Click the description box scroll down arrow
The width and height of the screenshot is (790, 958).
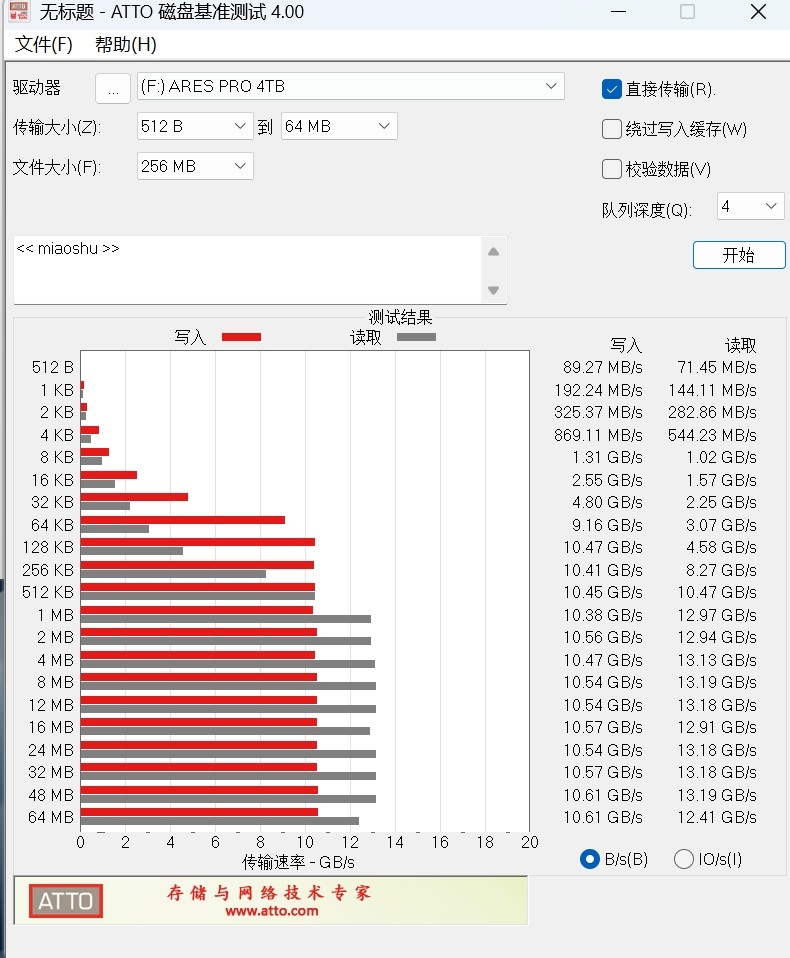point(494,290)
